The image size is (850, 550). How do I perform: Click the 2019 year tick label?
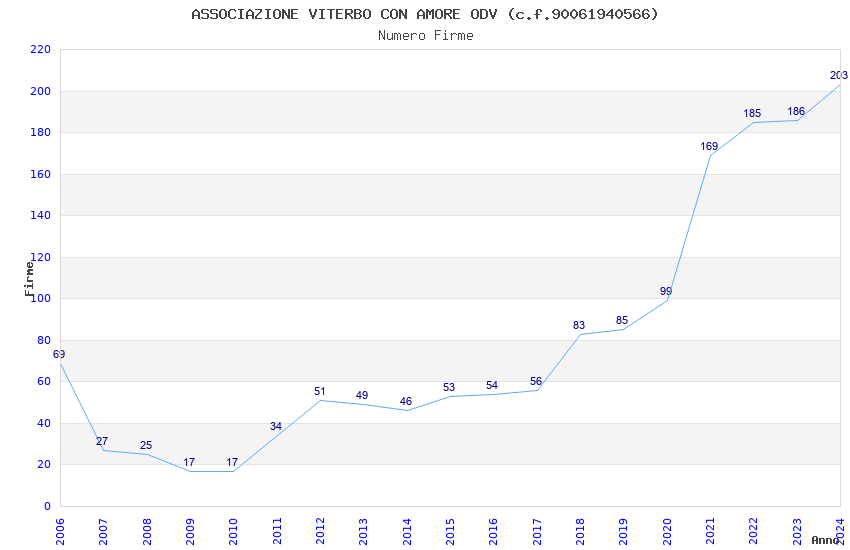(x=623, y=532)
